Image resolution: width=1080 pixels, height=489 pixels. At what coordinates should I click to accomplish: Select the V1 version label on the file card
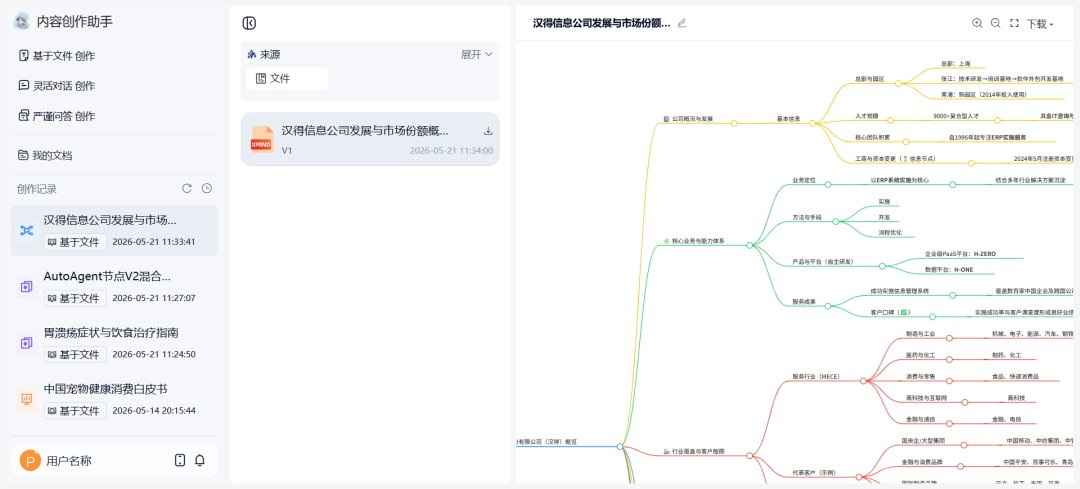[287, 151]
